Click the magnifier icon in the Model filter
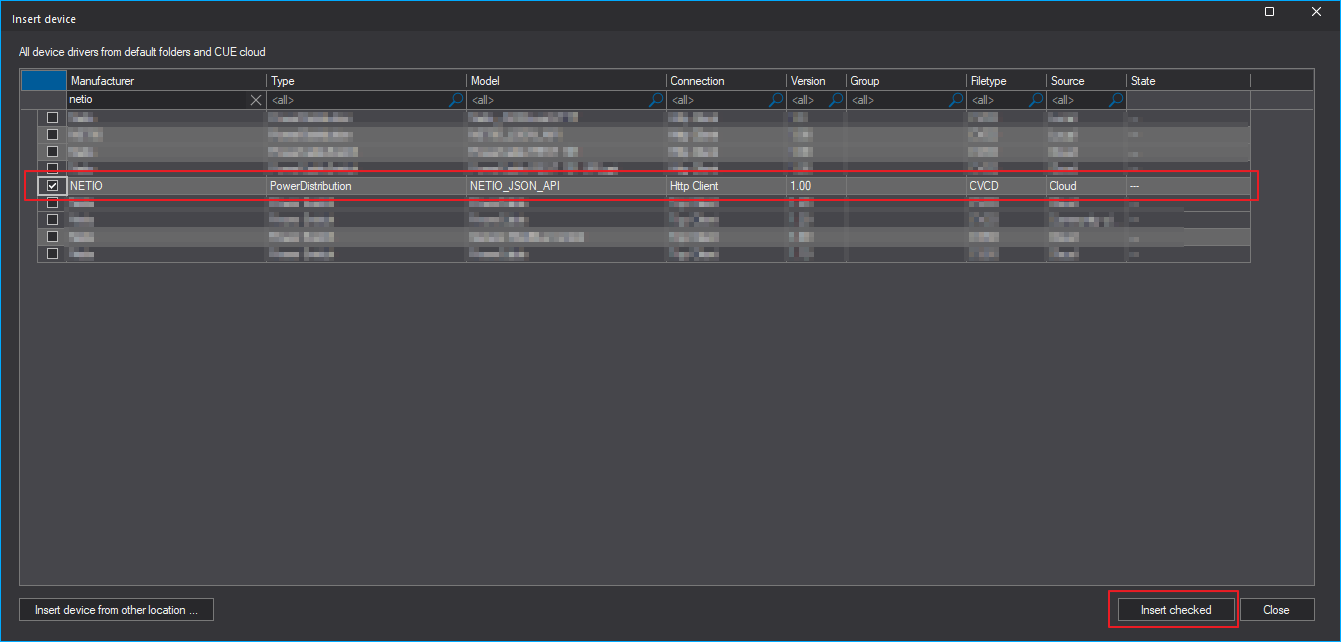Image resolution: width=1341 pixels, height=642 pixels. point(656,100)
